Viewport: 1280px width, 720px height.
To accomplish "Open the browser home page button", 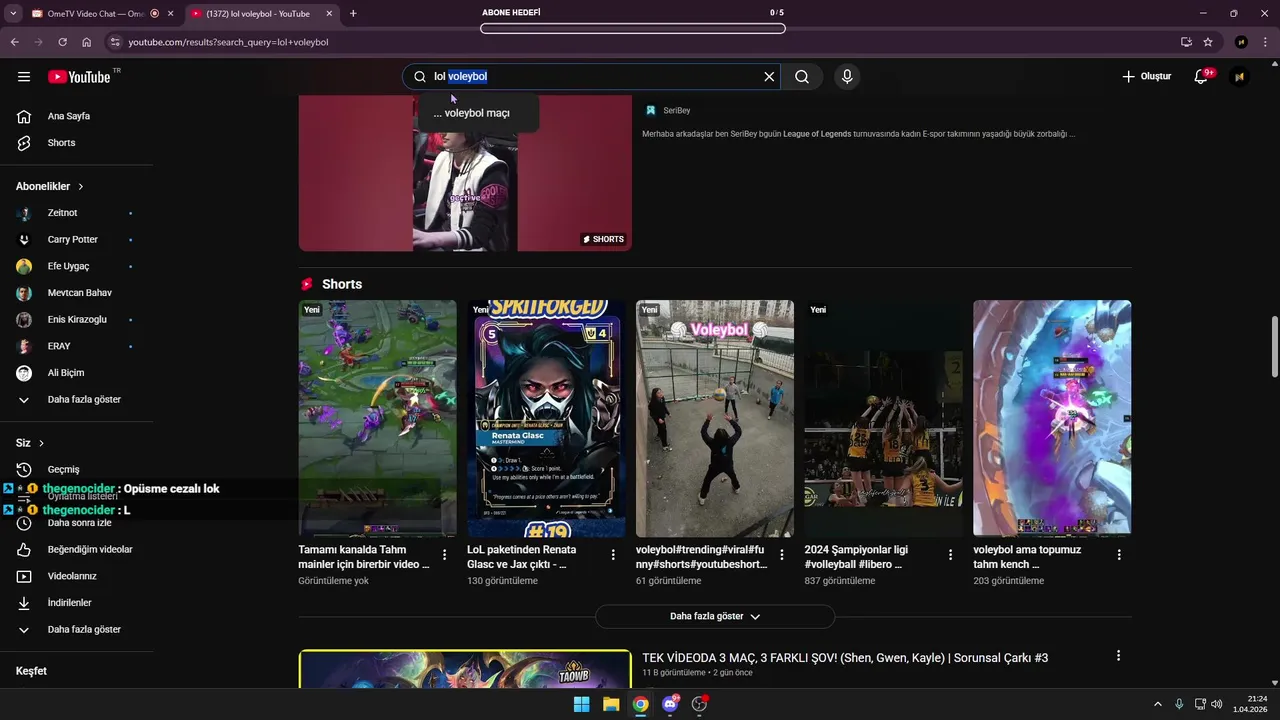I will tap(87, 42).
